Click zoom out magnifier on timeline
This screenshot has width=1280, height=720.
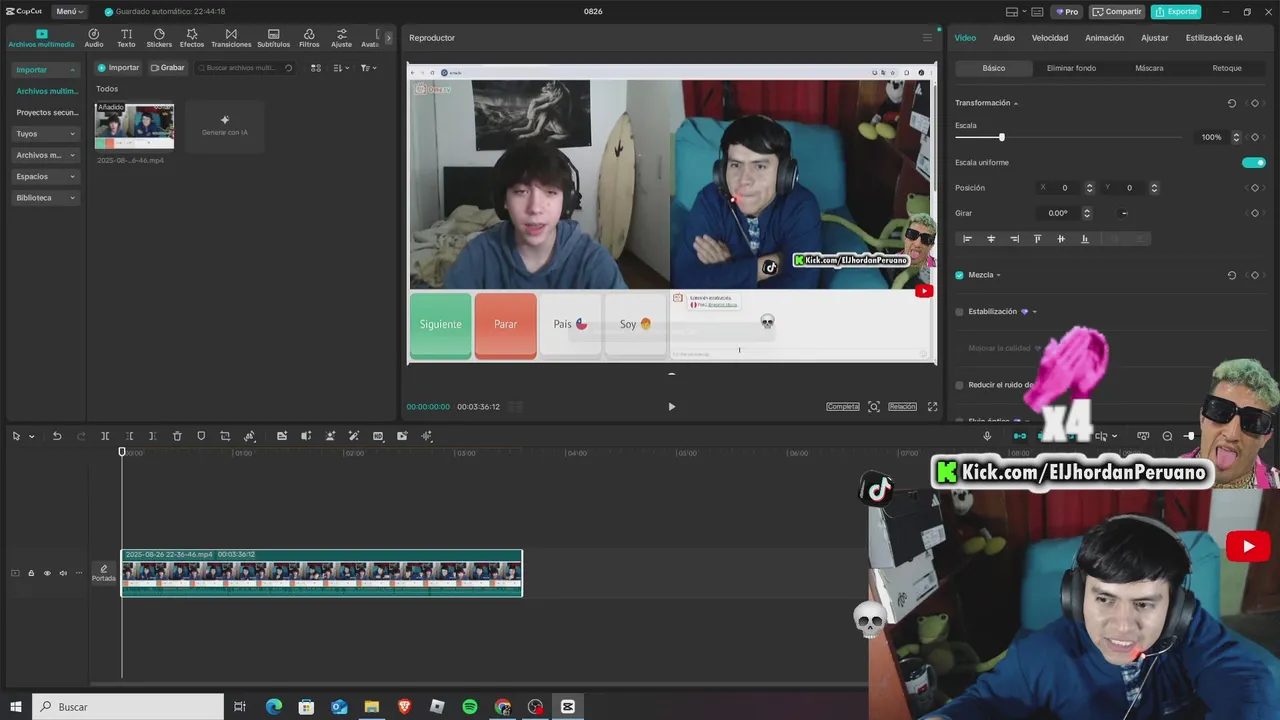tap(1167, 436)
